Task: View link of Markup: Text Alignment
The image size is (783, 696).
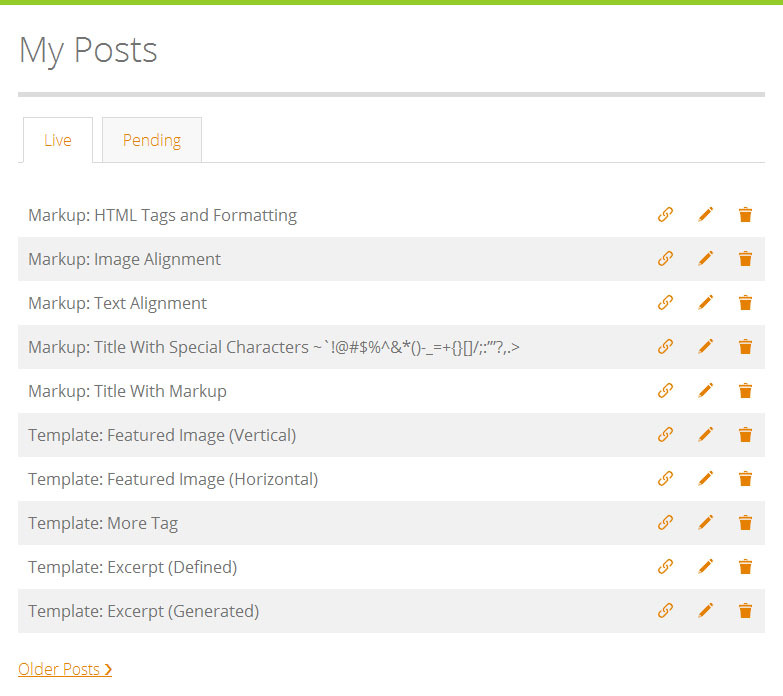Action: 665,303
